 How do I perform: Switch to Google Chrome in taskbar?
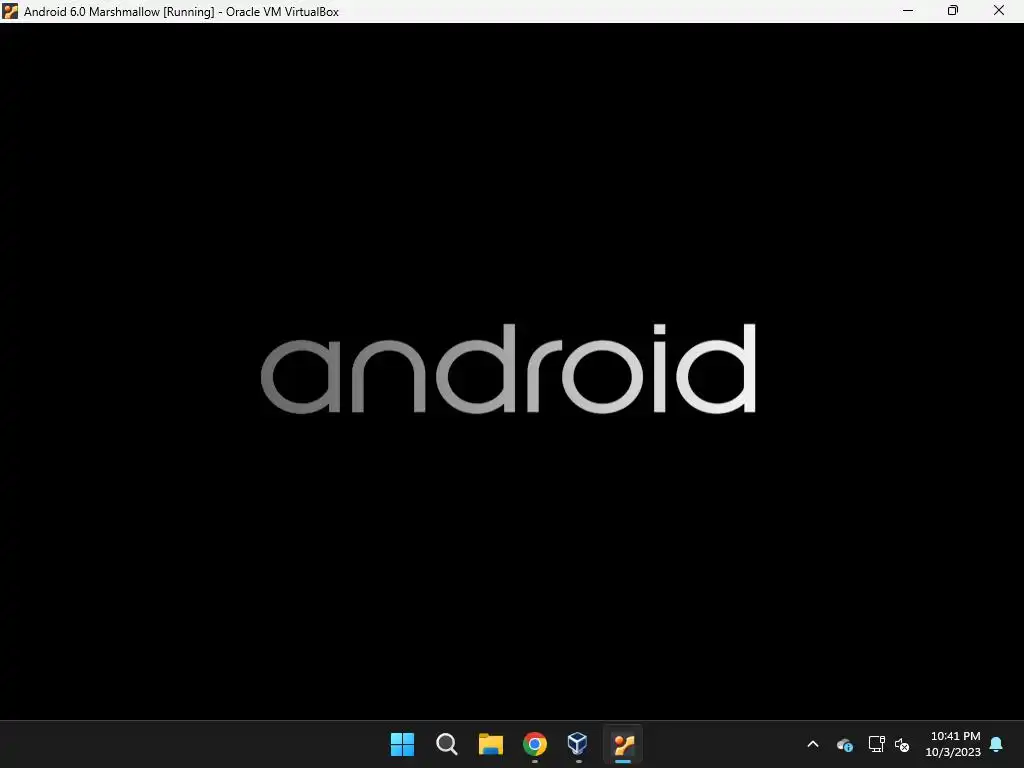point(535,744)
